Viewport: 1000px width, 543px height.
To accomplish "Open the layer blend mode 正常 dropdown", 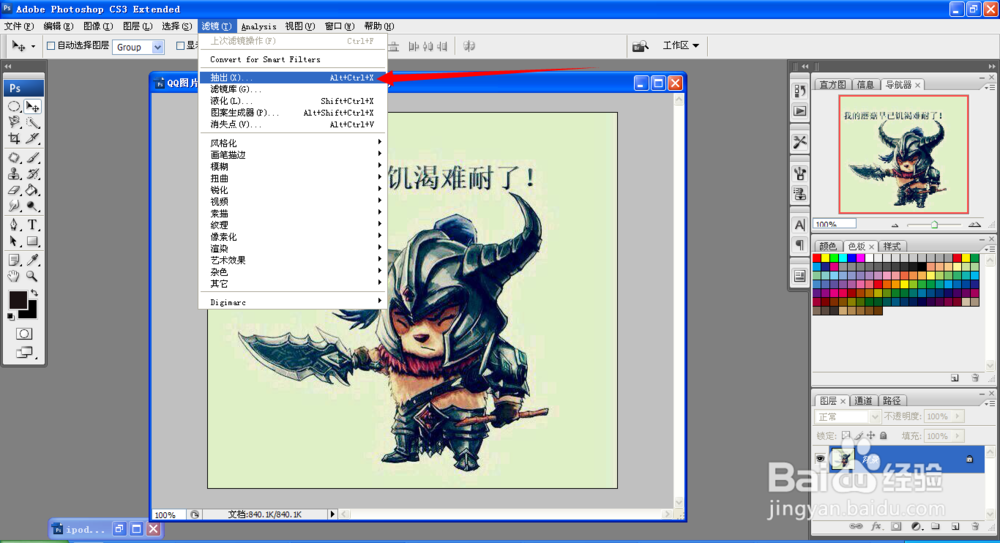I will (x=848, y=417).
